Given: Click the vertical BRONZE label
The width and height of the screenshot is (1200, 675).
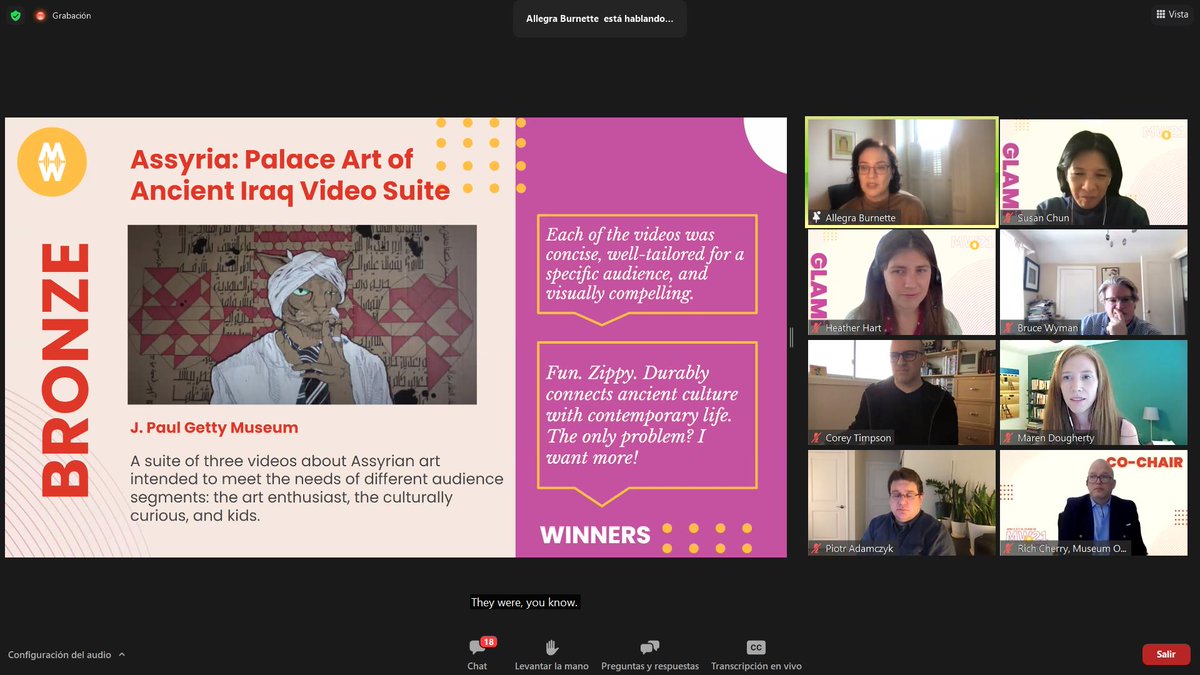Looking at the screenshot, I should (x=65, y=369).
